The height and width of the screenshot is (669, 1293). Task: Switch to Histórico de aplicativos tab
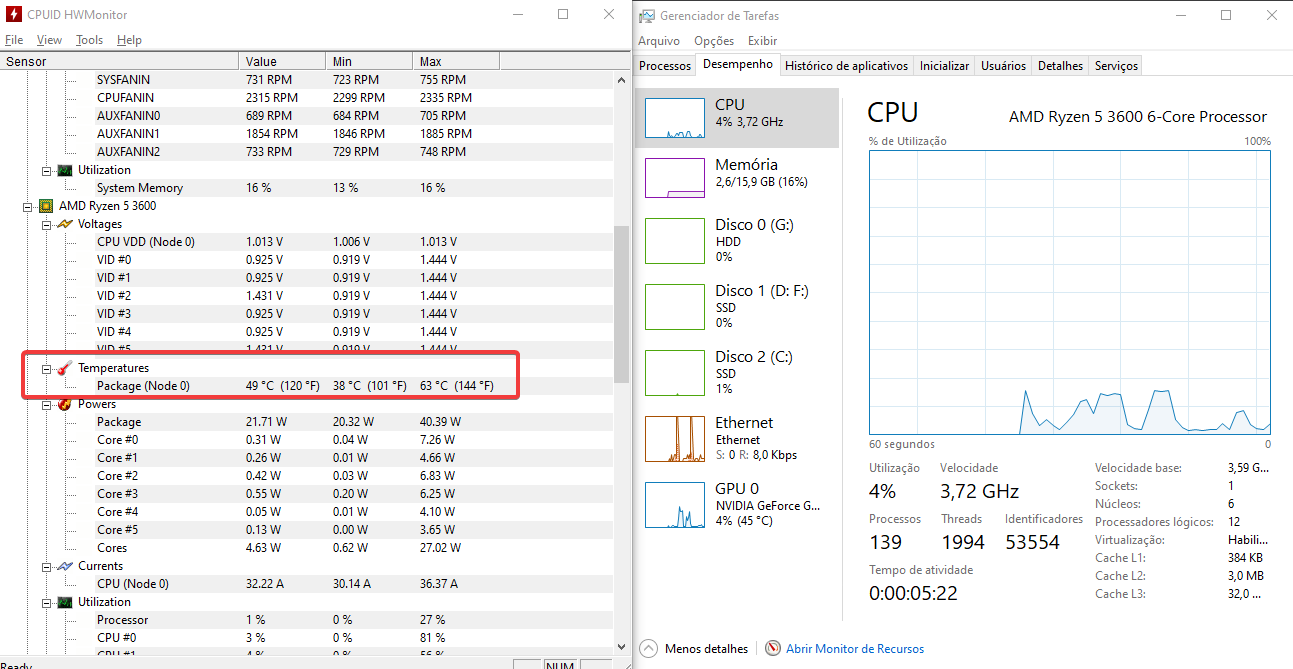click(847, 66)
